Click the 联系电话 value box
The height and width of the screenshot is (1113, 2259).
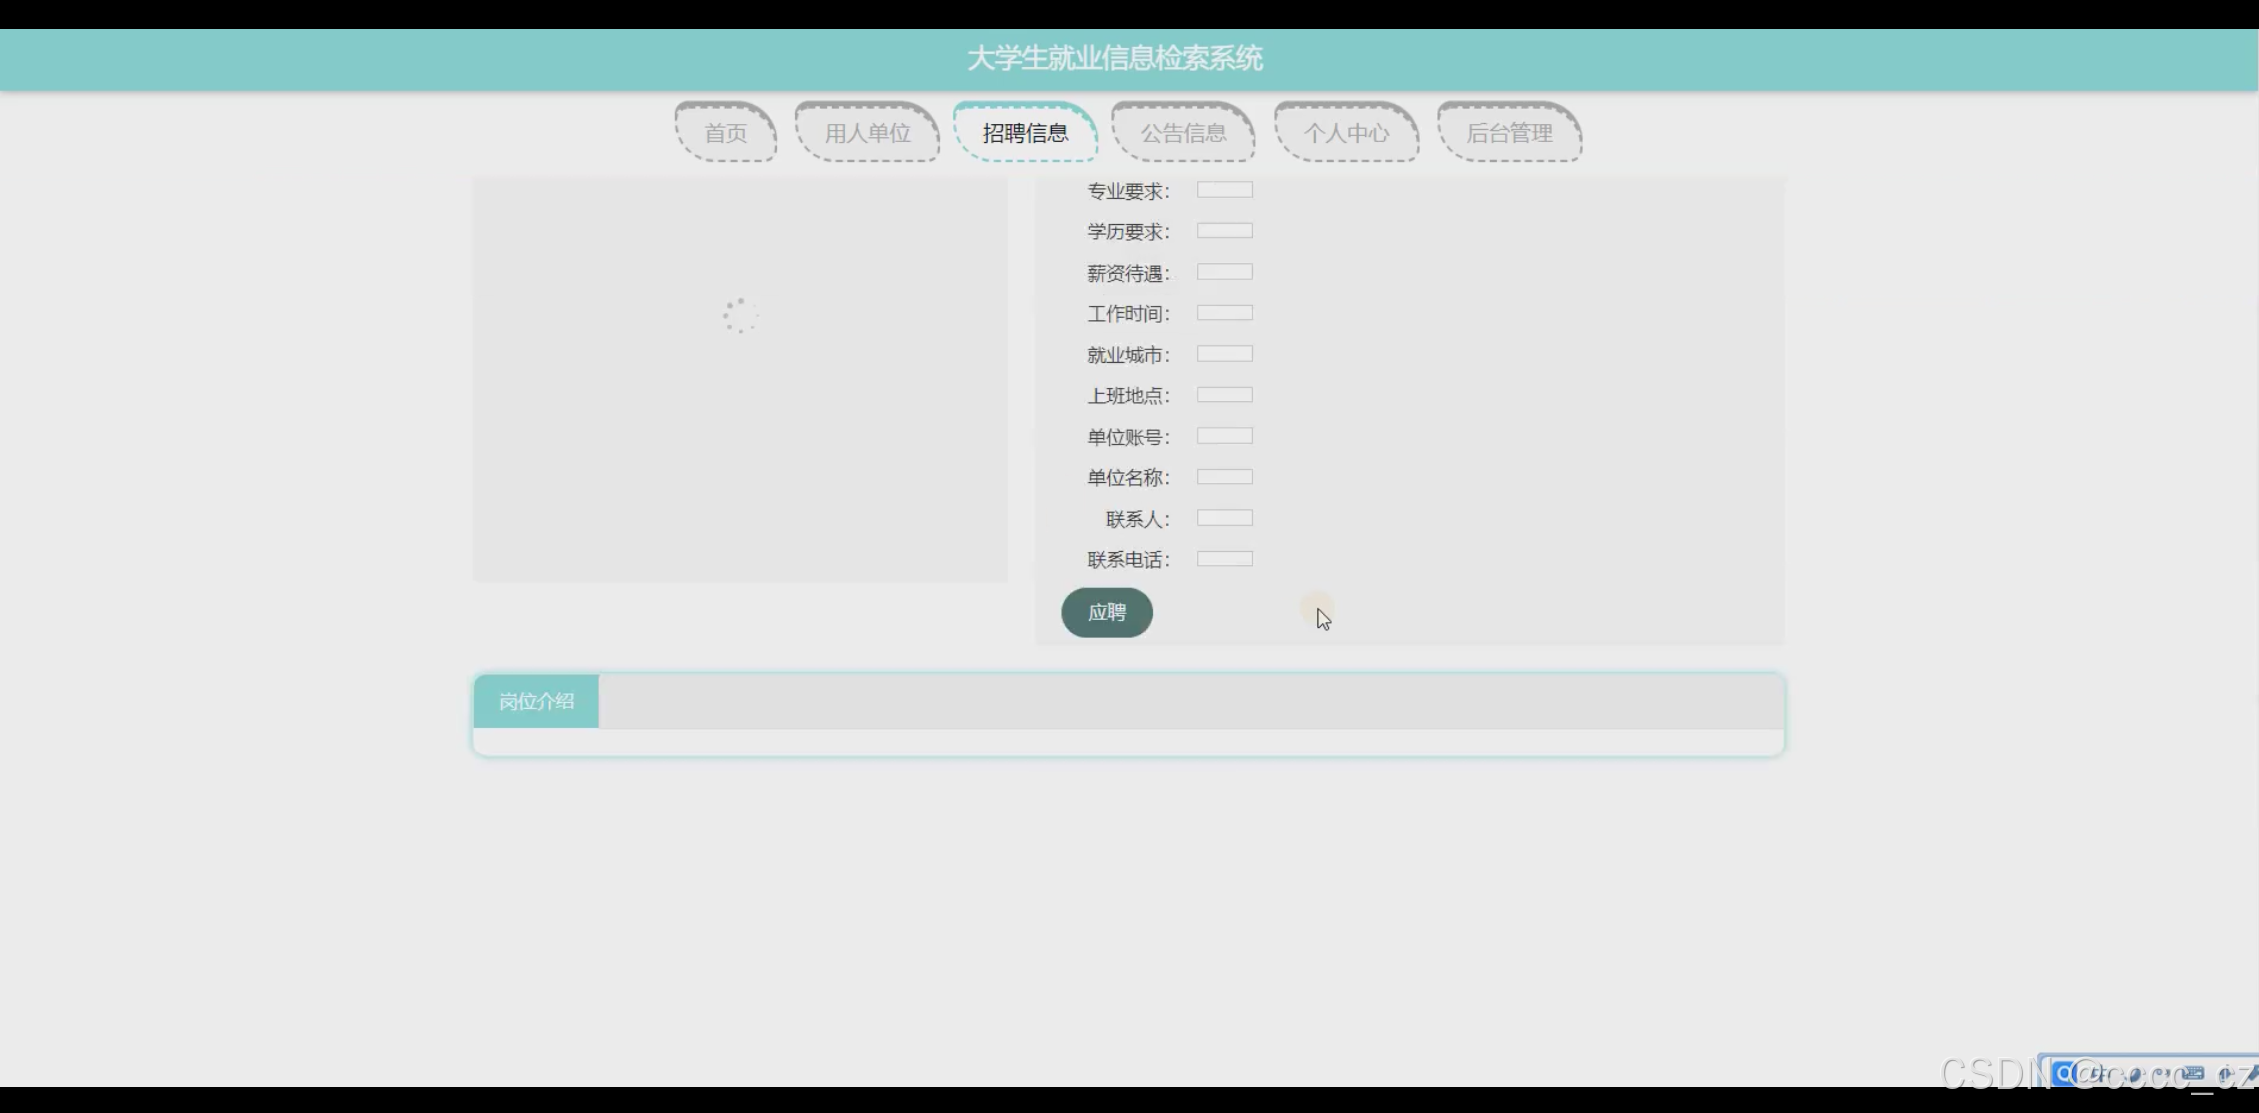point(1224,559)
